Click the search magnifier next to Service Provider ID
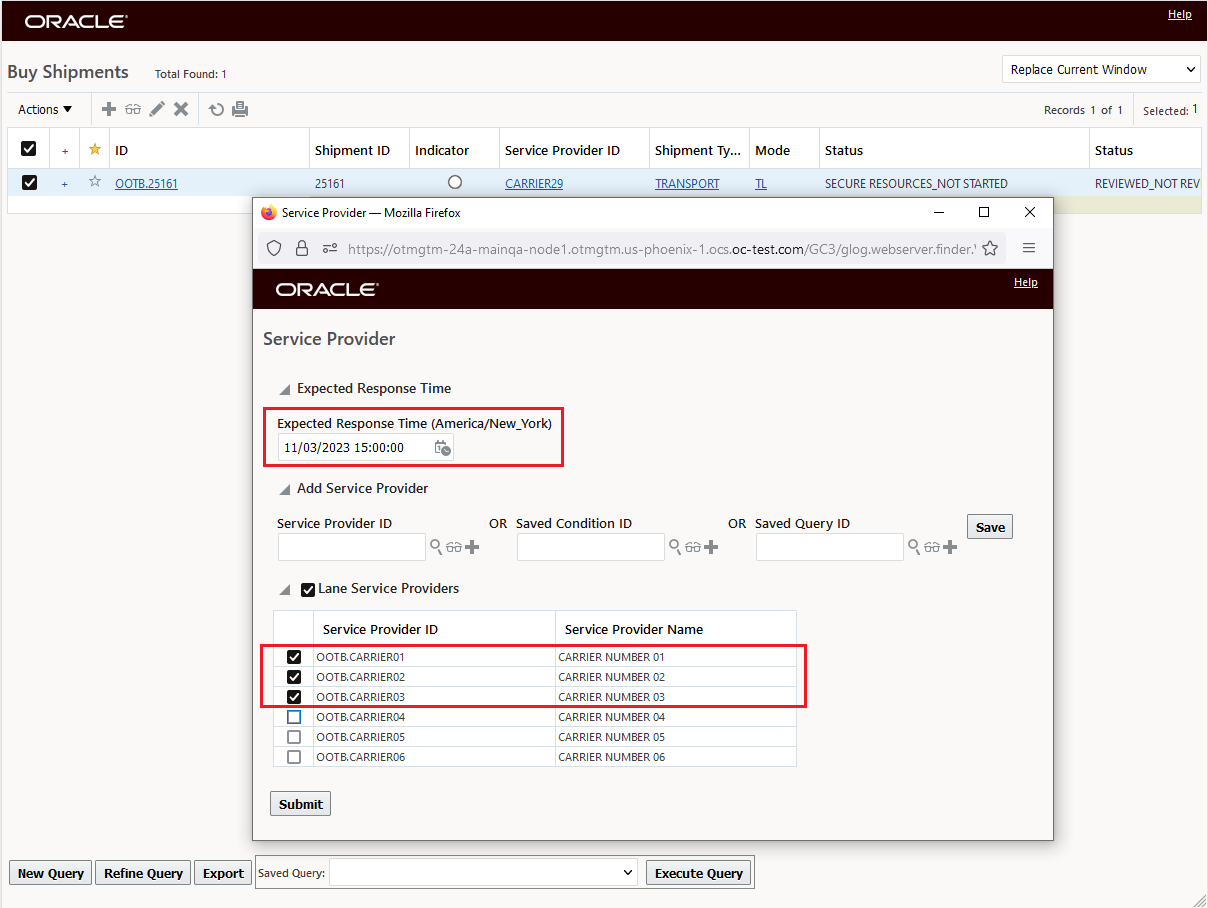1208x908 pixels. 436,547
